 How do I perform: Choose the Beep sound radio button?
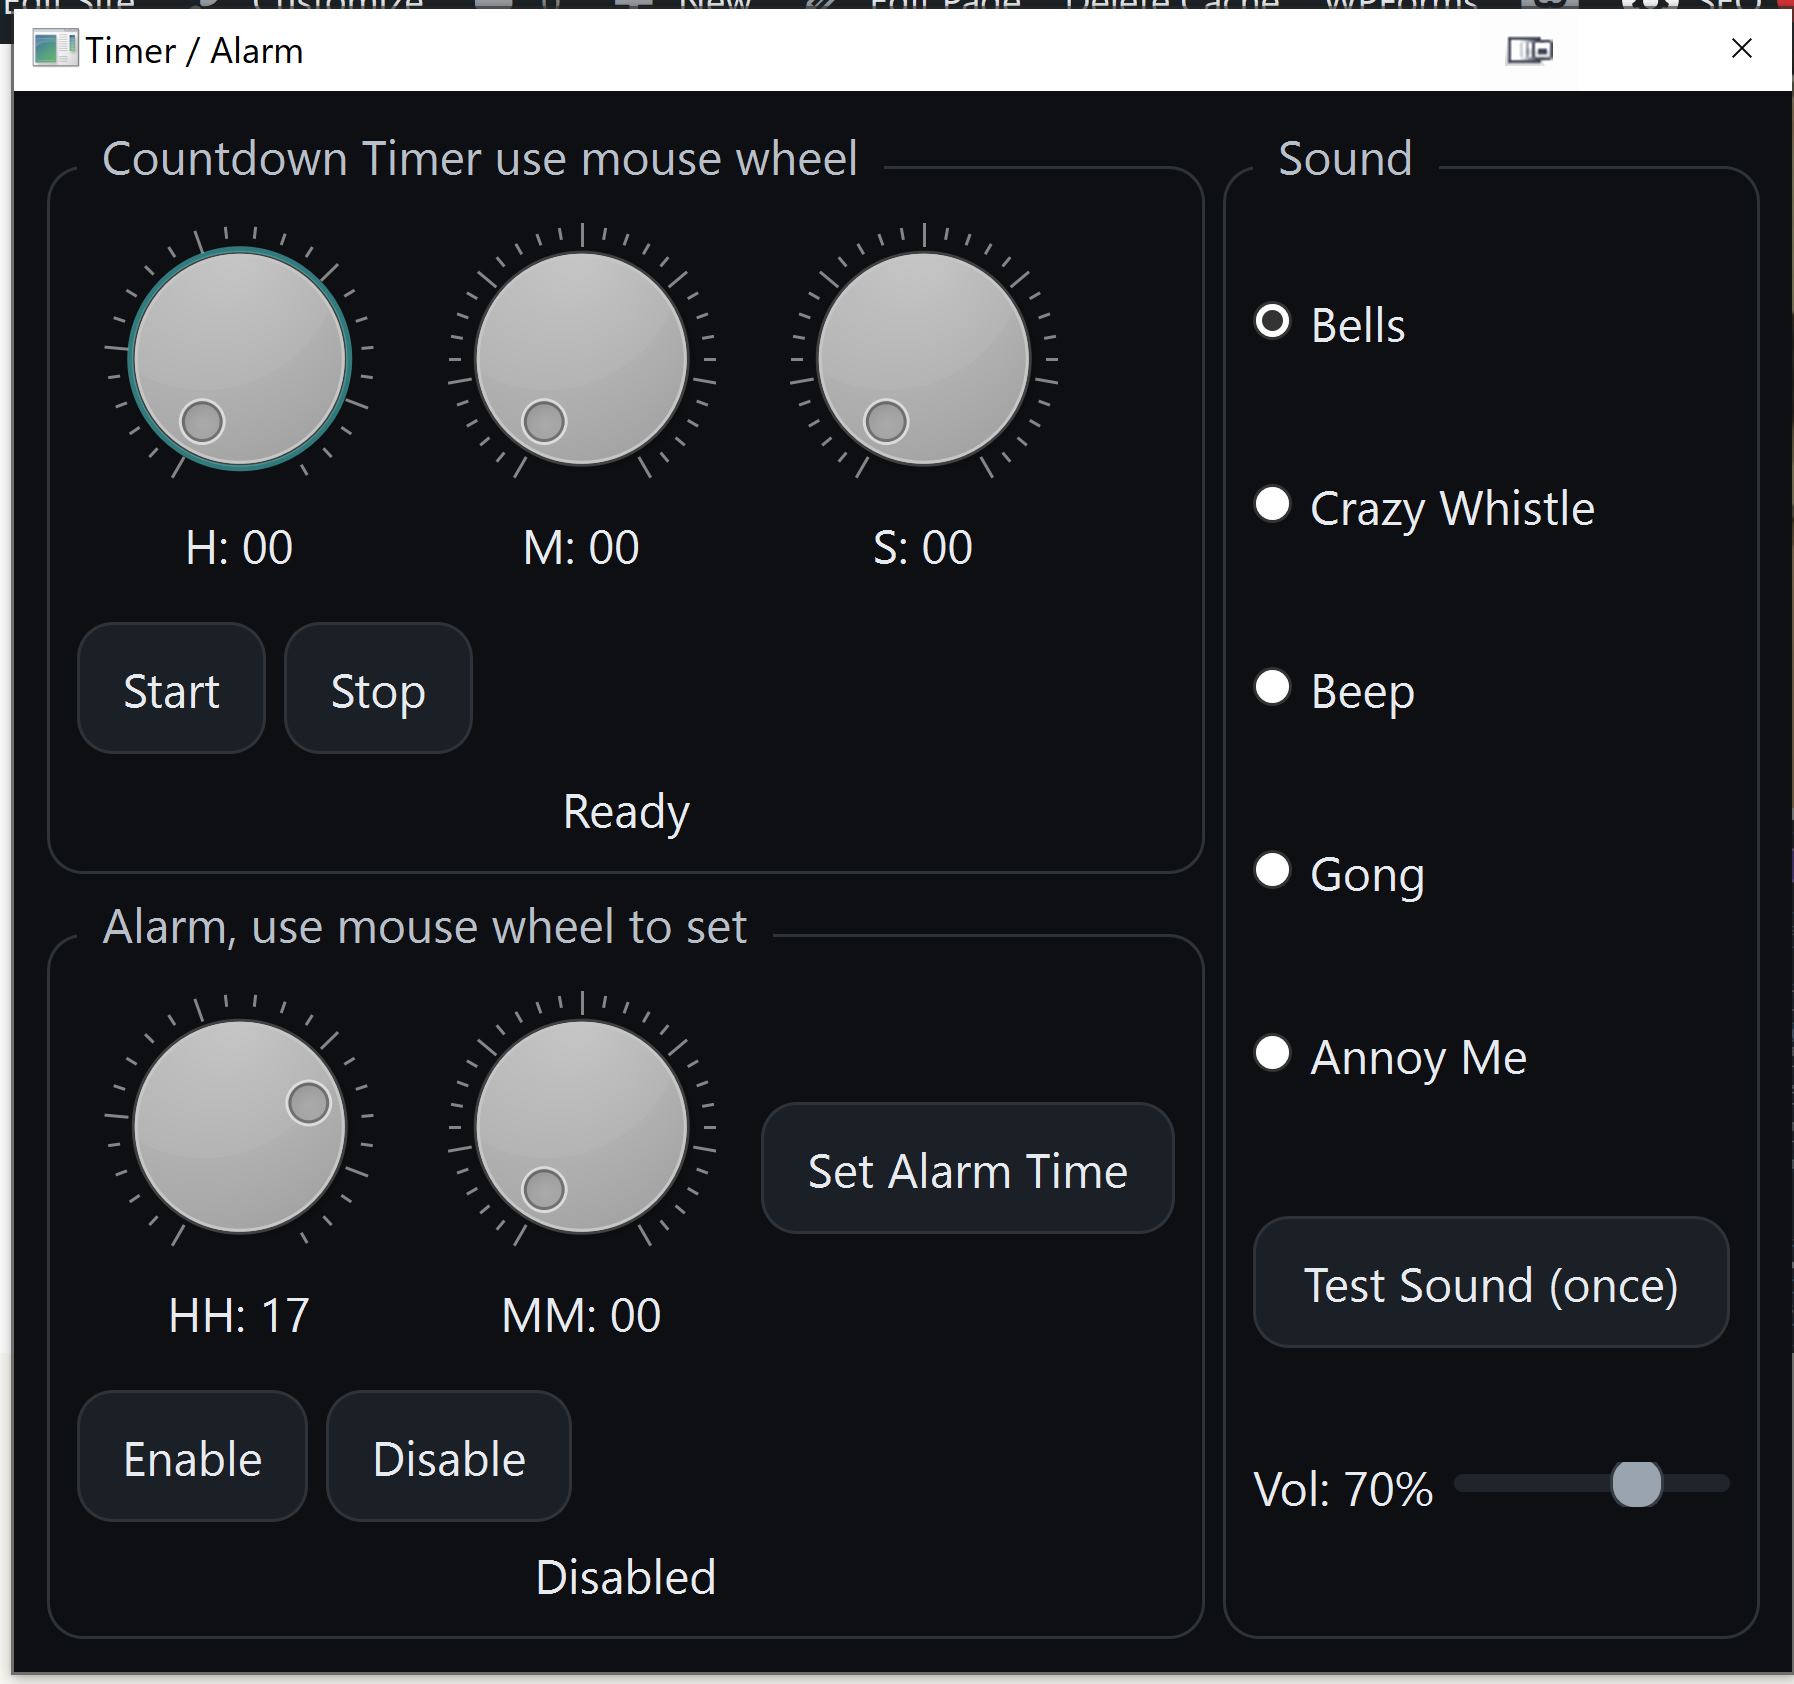coord(1272,688)
